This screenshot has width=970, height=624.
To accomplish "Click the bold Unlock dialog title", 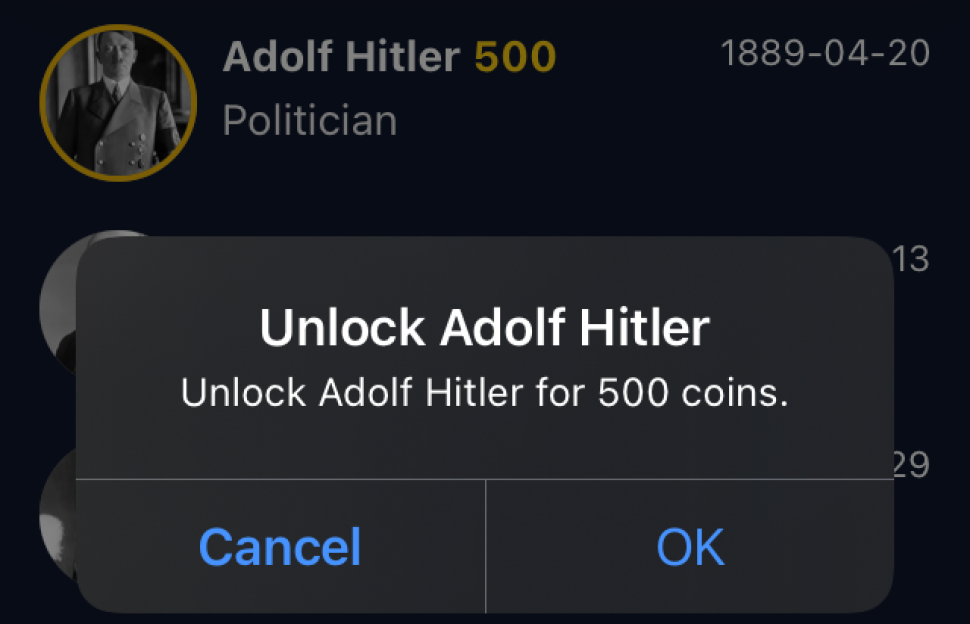I will [484, 328].
